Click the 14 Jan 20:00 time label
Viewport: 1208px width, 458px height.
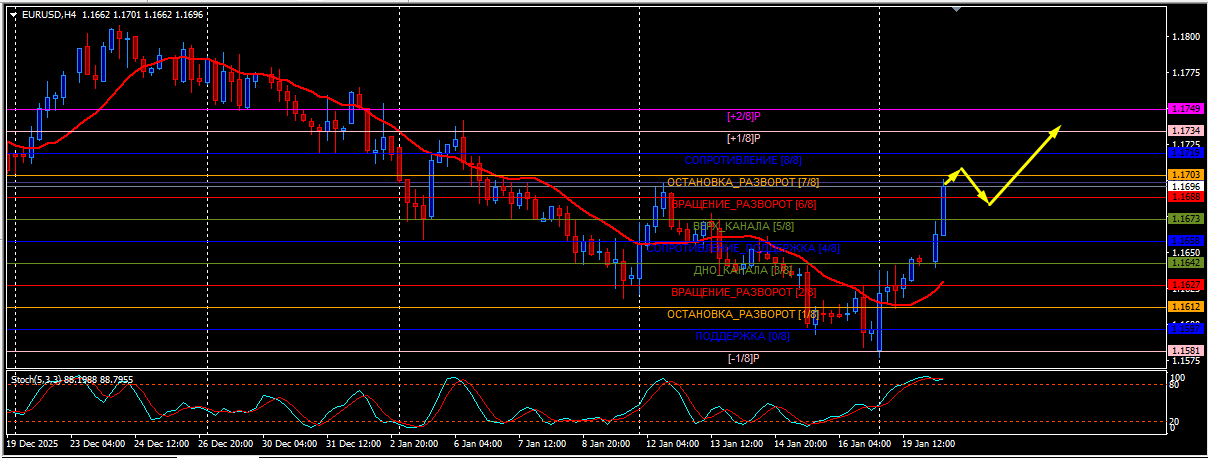coord(801,442)
